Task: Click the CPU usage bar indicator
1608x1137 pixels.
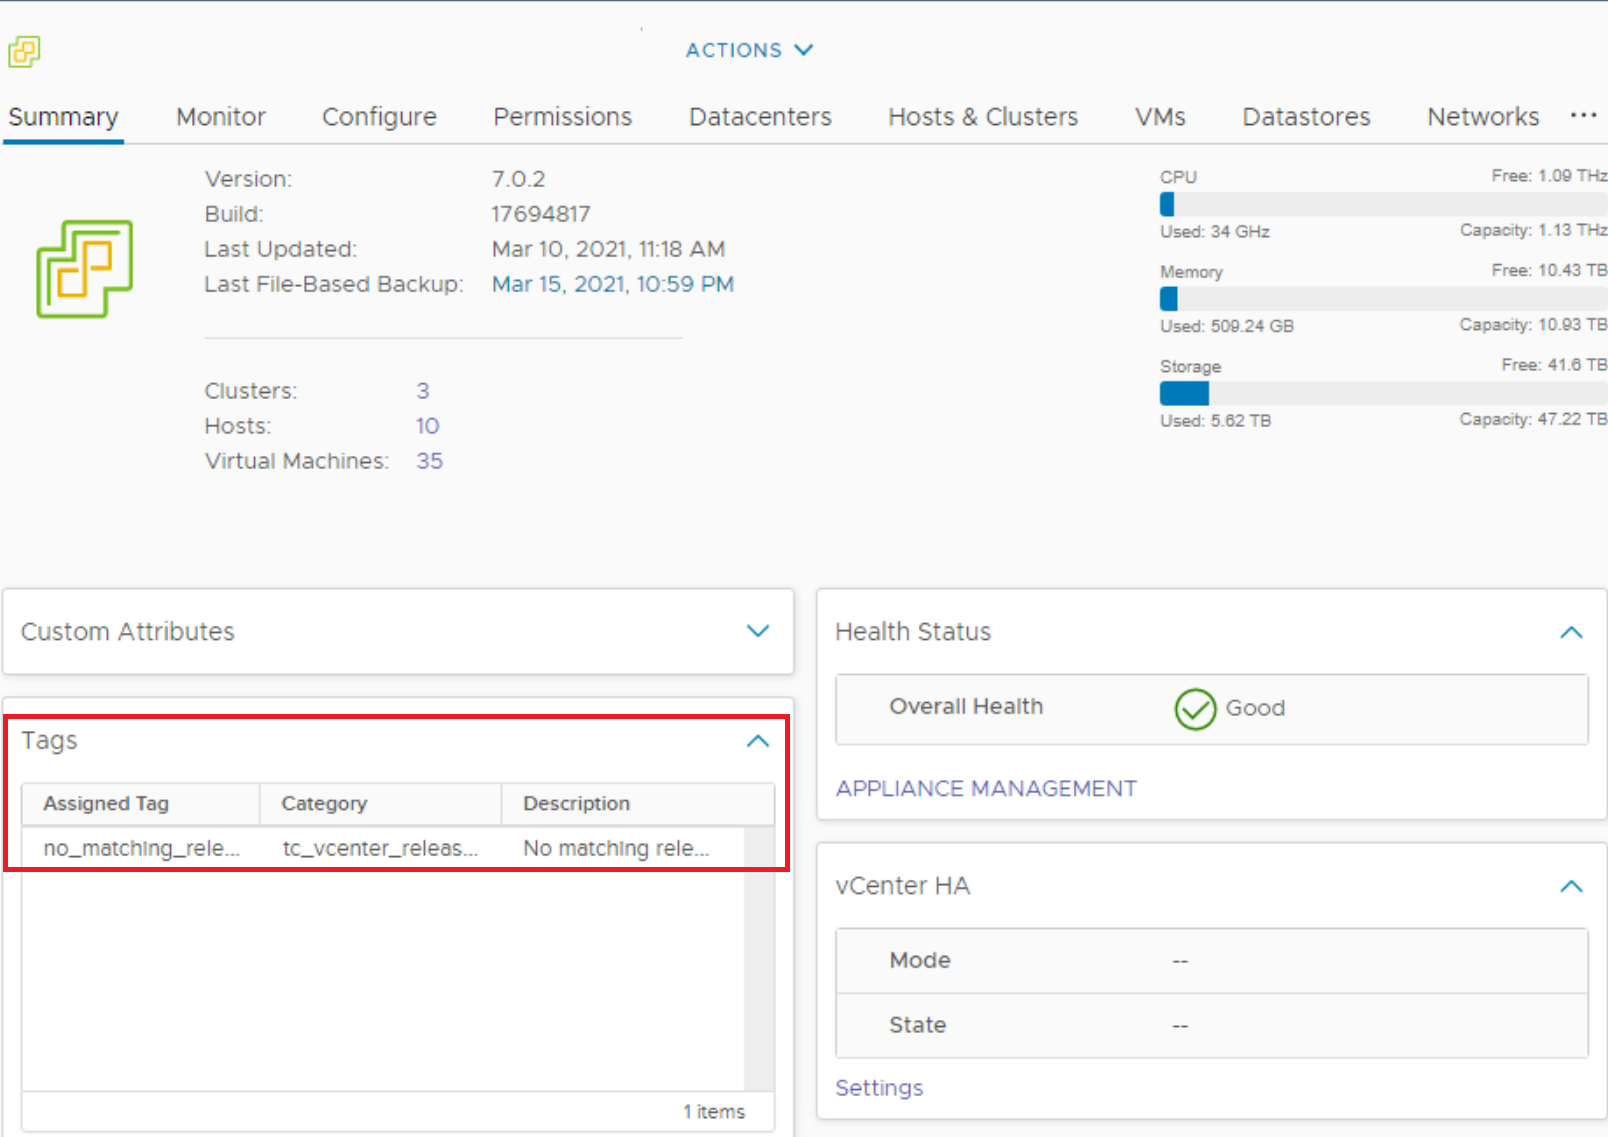Action: coord(1166,203)
